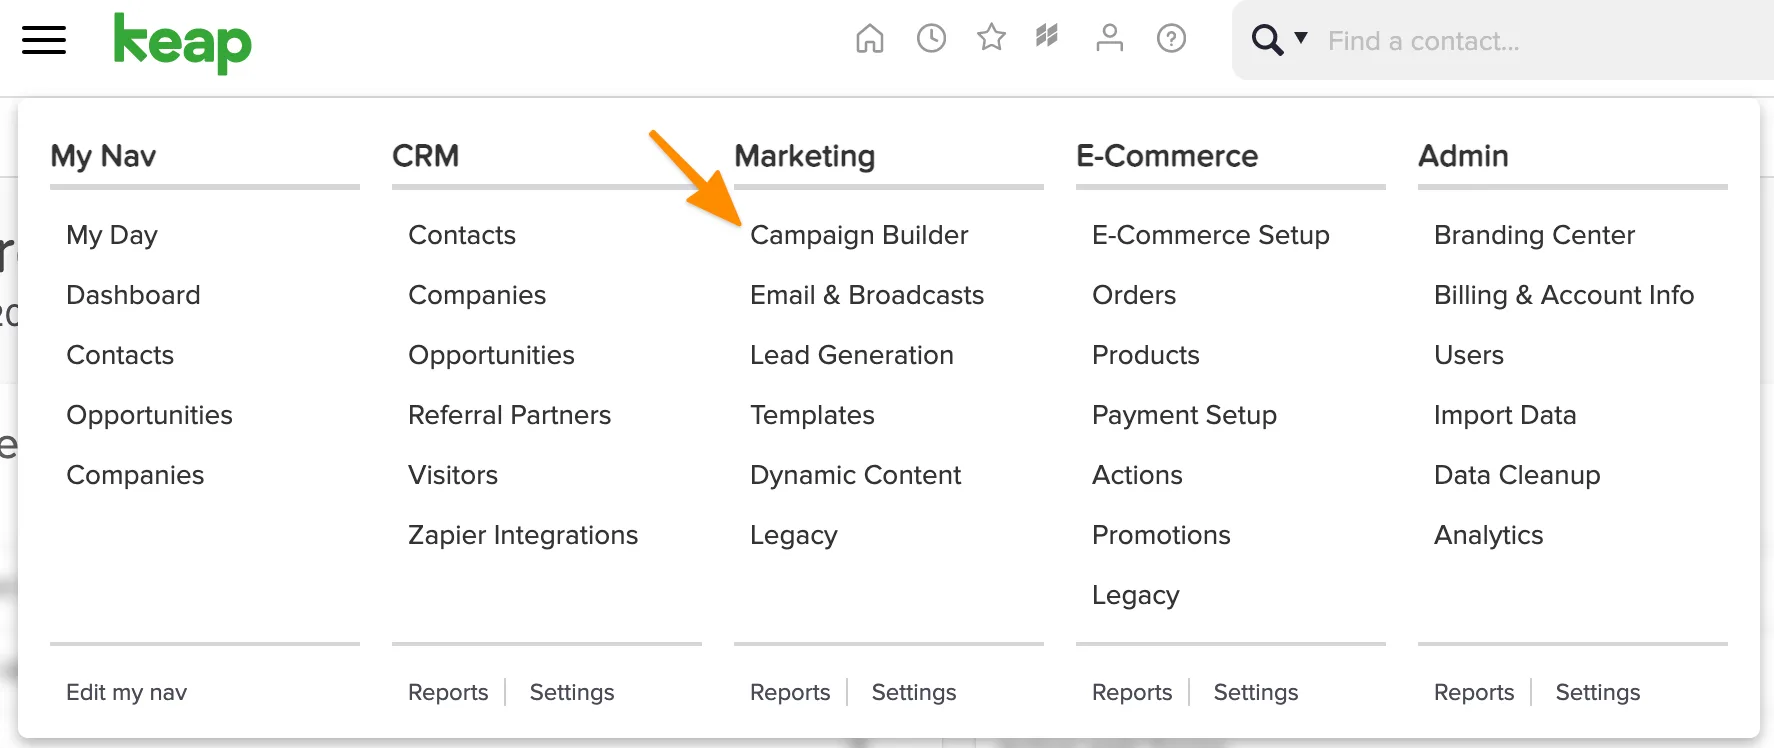Open Users under Admin
1774x748 pixels.
(1469, 355)
